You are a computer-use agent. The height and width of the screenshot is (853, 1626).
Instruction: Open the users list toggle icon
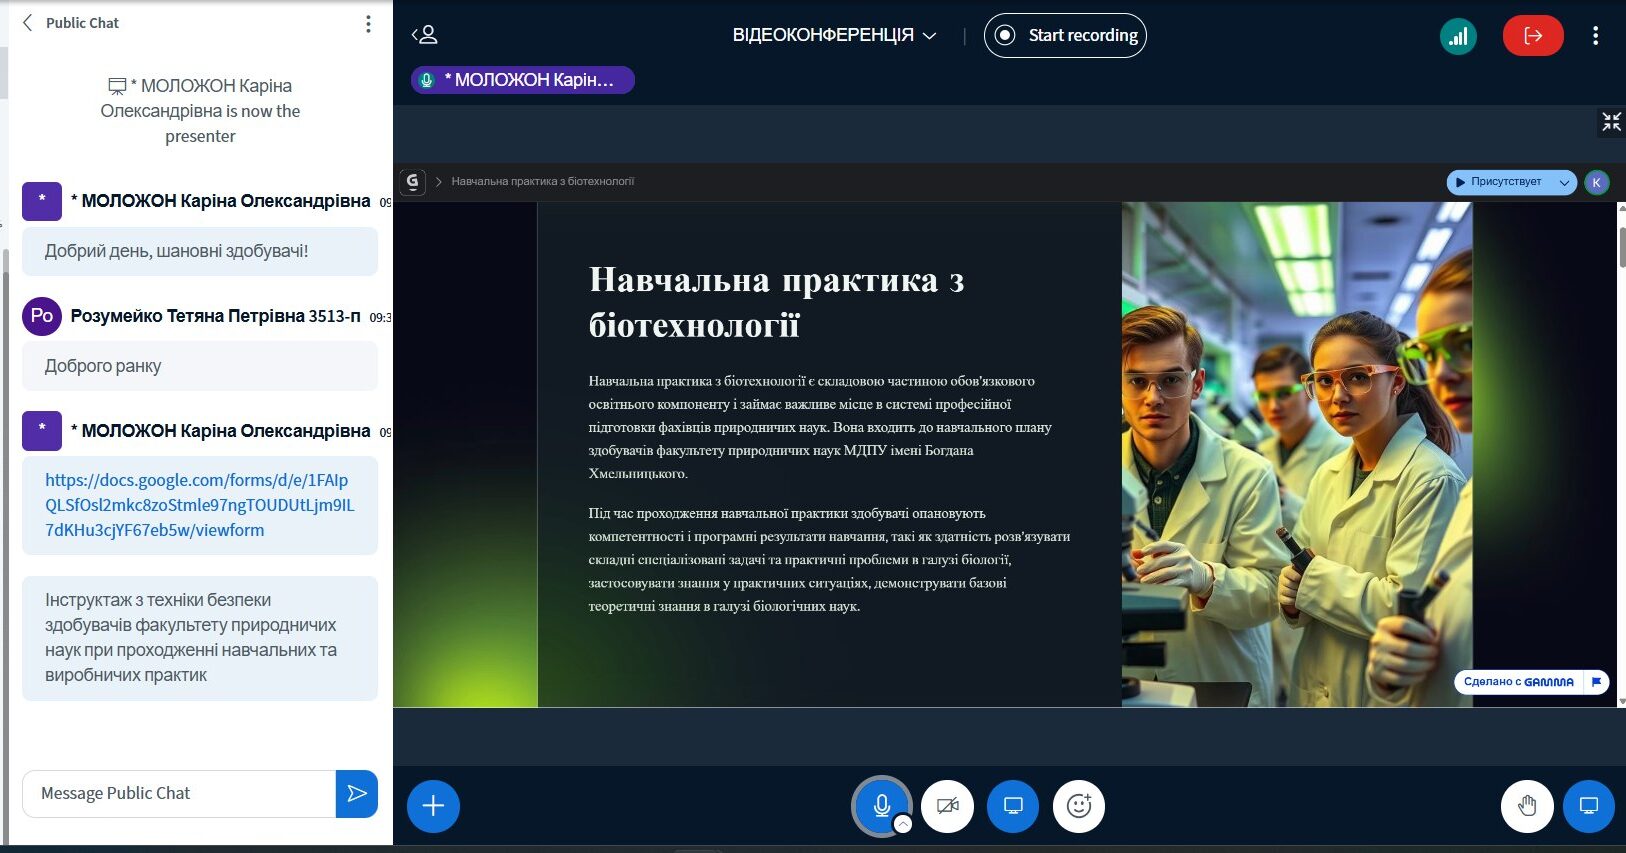(x=425, y=35)
